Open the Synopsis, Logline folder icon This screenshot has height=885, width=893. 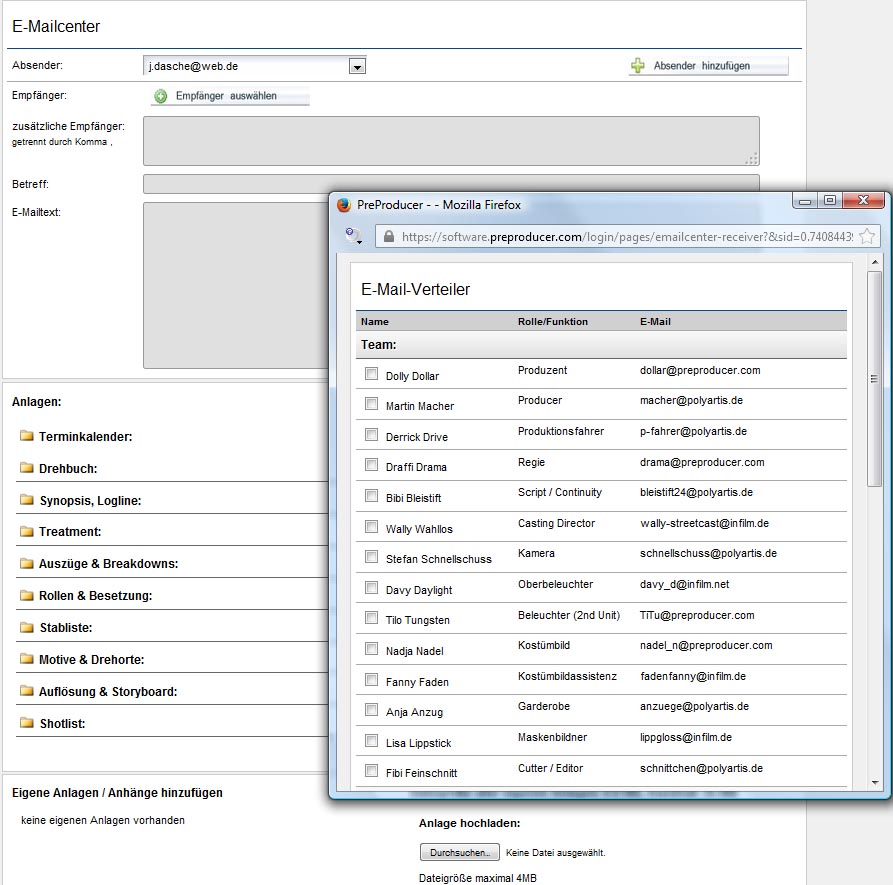pyautogui.click(x=26, y=500)
